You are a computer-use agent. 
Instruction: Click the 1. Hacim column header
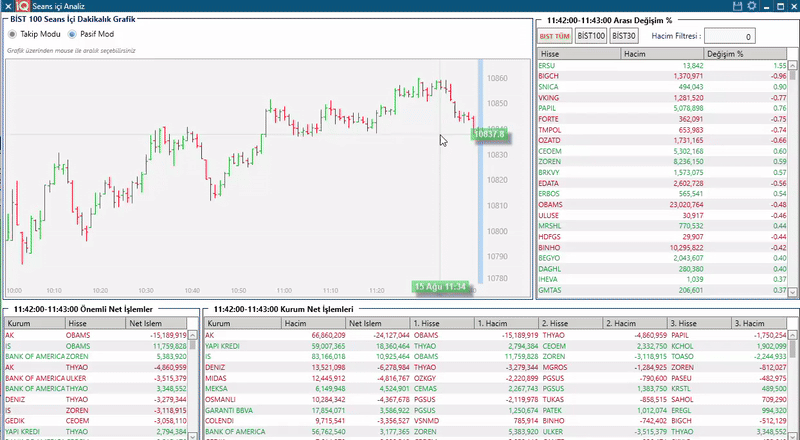506,323
